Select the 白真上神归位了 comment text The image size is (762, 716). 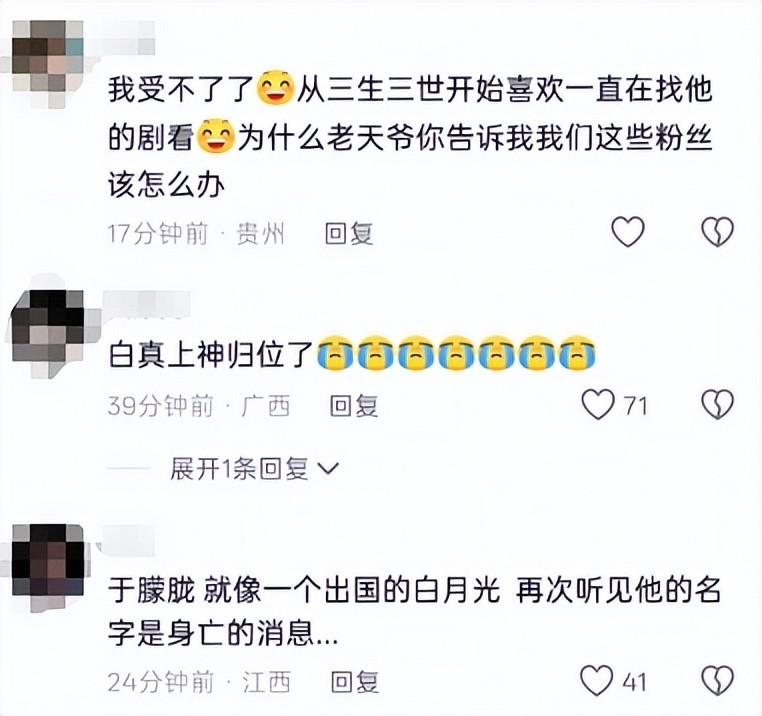pyautogui.click(x=351, y=354)
